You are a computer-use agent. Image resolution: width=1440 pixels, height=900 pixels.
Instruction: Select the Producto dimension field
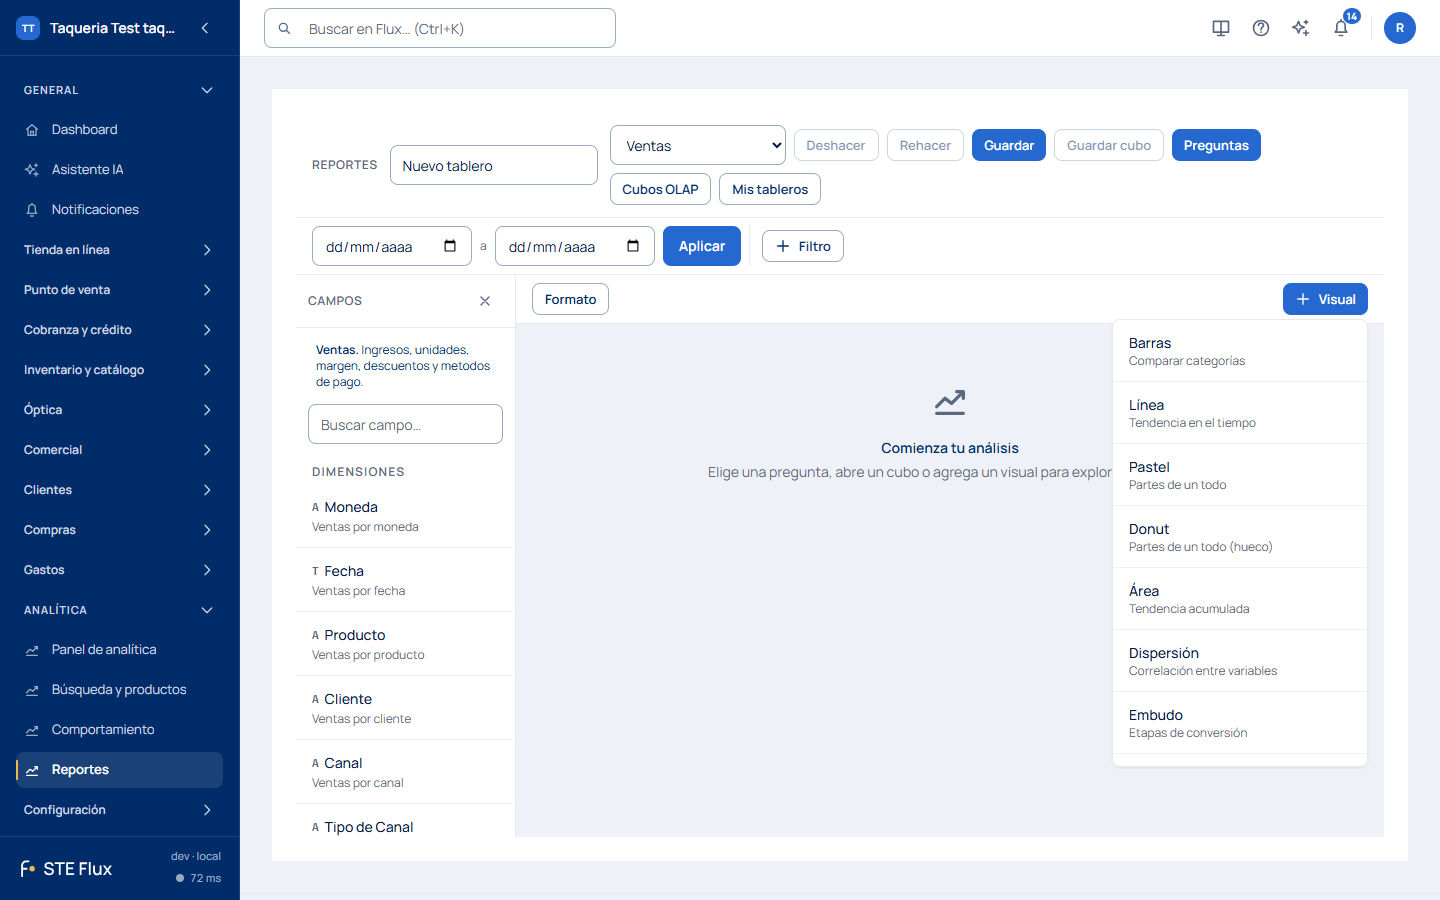(x=405, y=644)
